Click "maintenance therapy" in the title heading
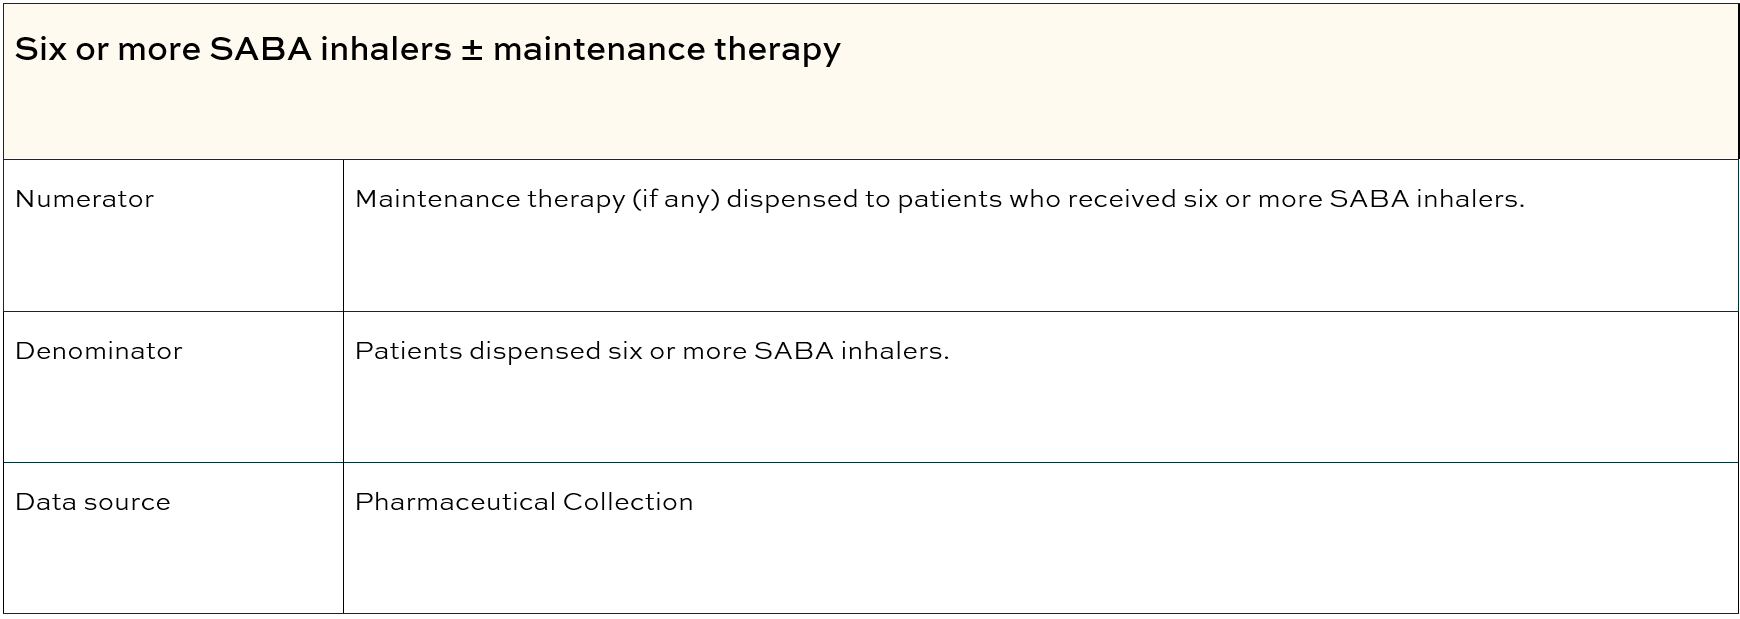This screenshot has height=619, width=1740. (666, 49)
